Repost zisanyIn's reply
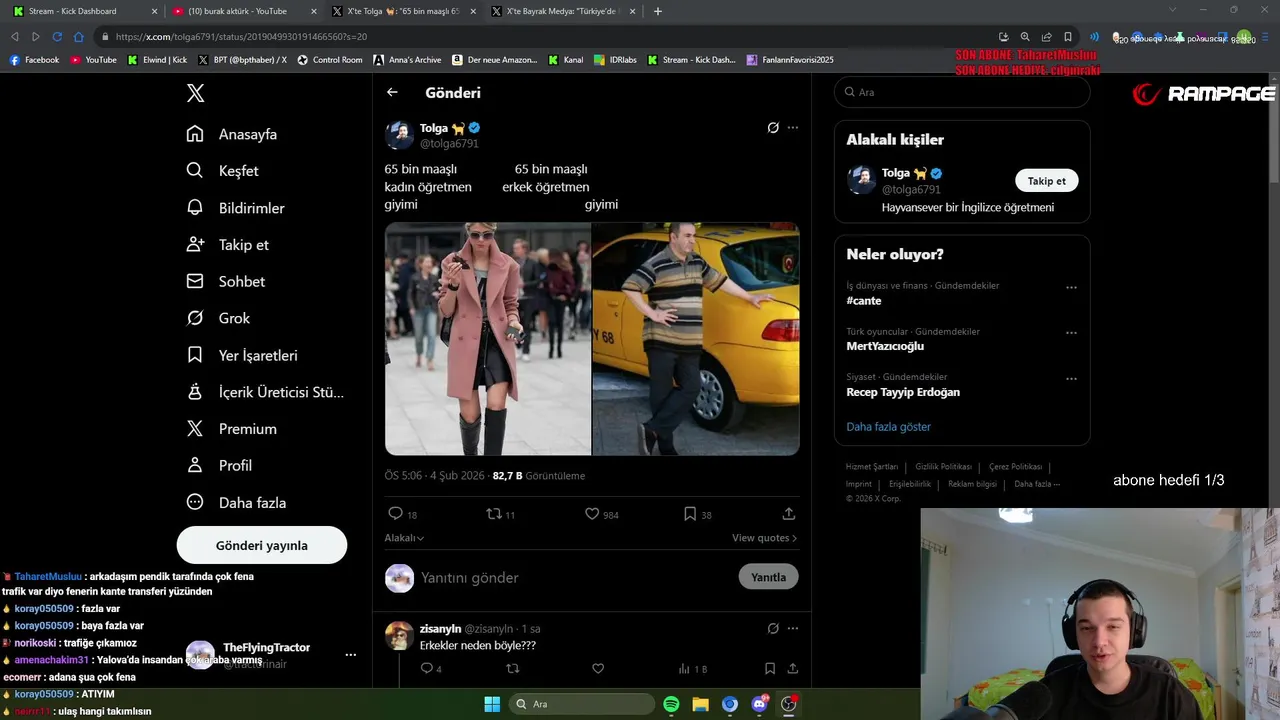This screenshot has width=1280, height=720. (x=513, y=669)
